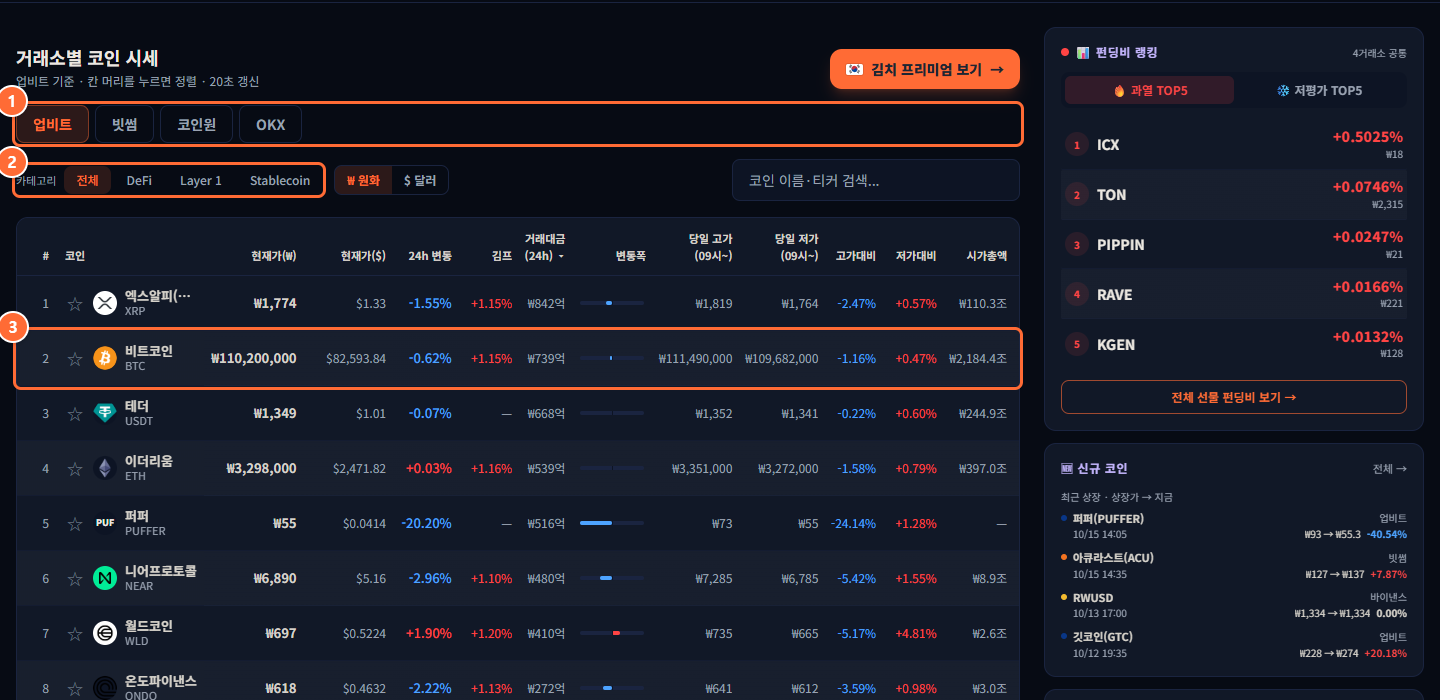Filter coins by DeFi category
The image size is (1440, 700).
coord(139,180)
